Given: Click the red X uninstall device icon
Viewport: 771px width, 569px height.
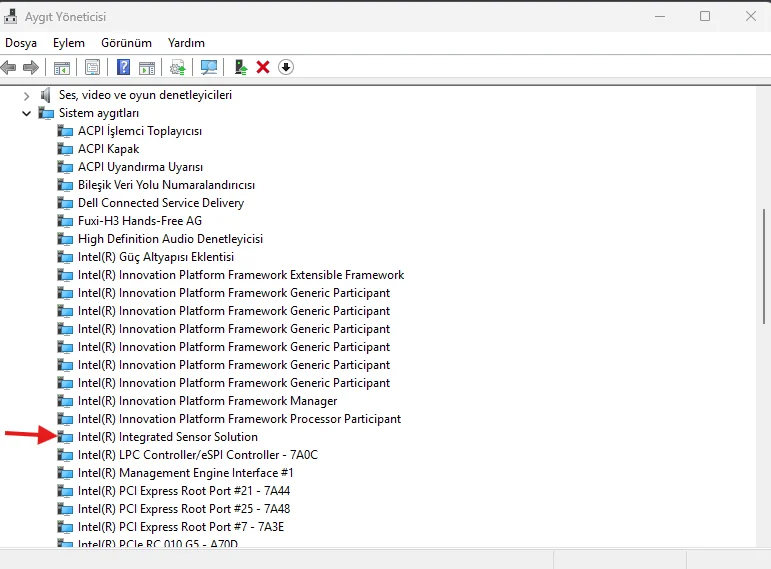Looking at the screenshot, I should 263,67.
